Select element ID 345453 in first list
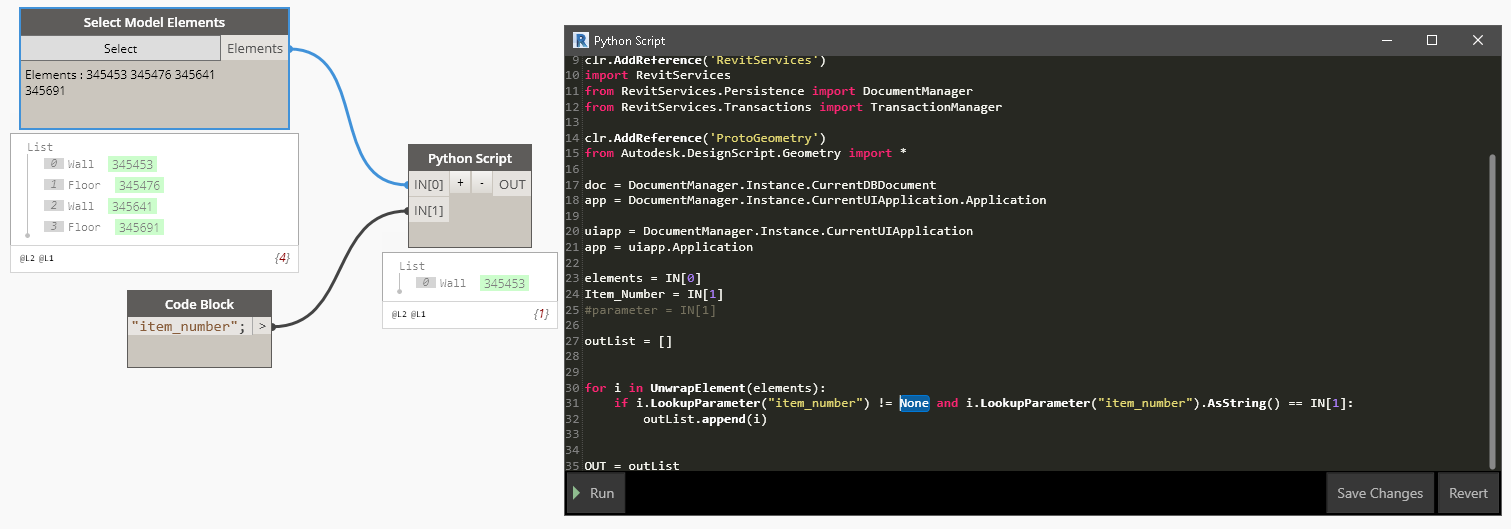1511x529 pixels. (132, 164)
